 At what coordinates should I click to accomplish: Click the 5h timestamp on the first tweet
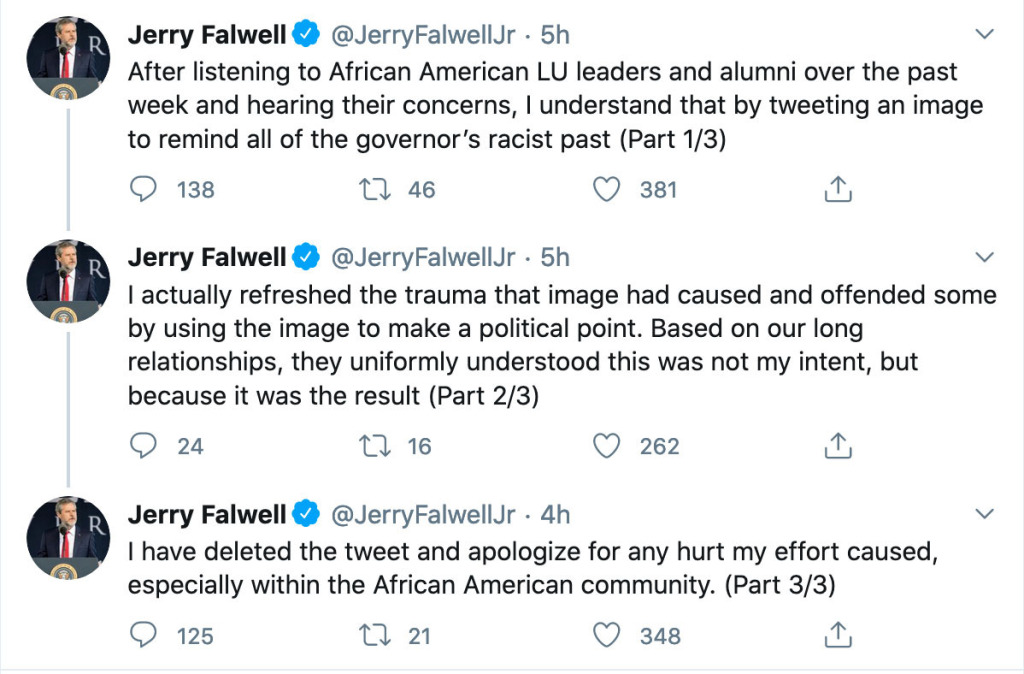[x=553, y=33]
